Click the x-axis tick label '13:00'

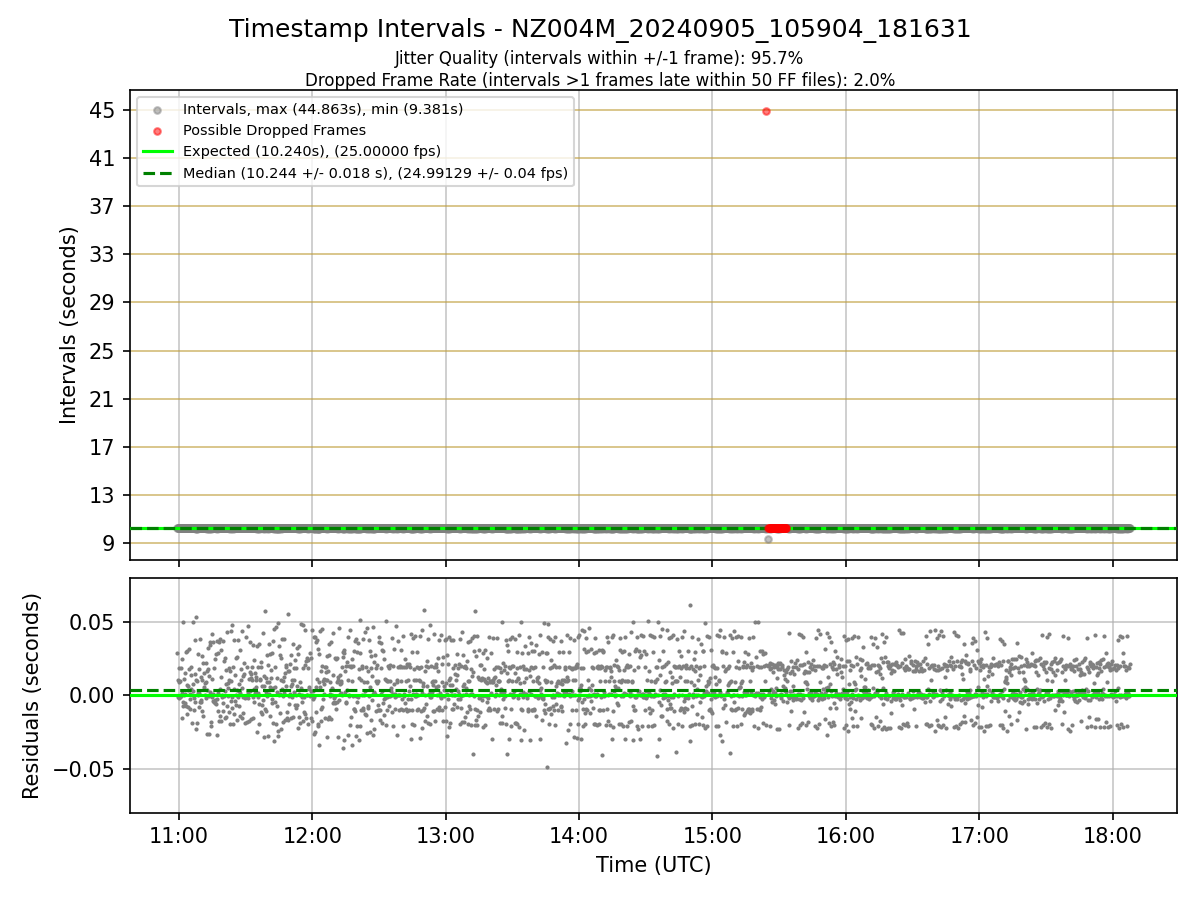click(x=446, y=834)
